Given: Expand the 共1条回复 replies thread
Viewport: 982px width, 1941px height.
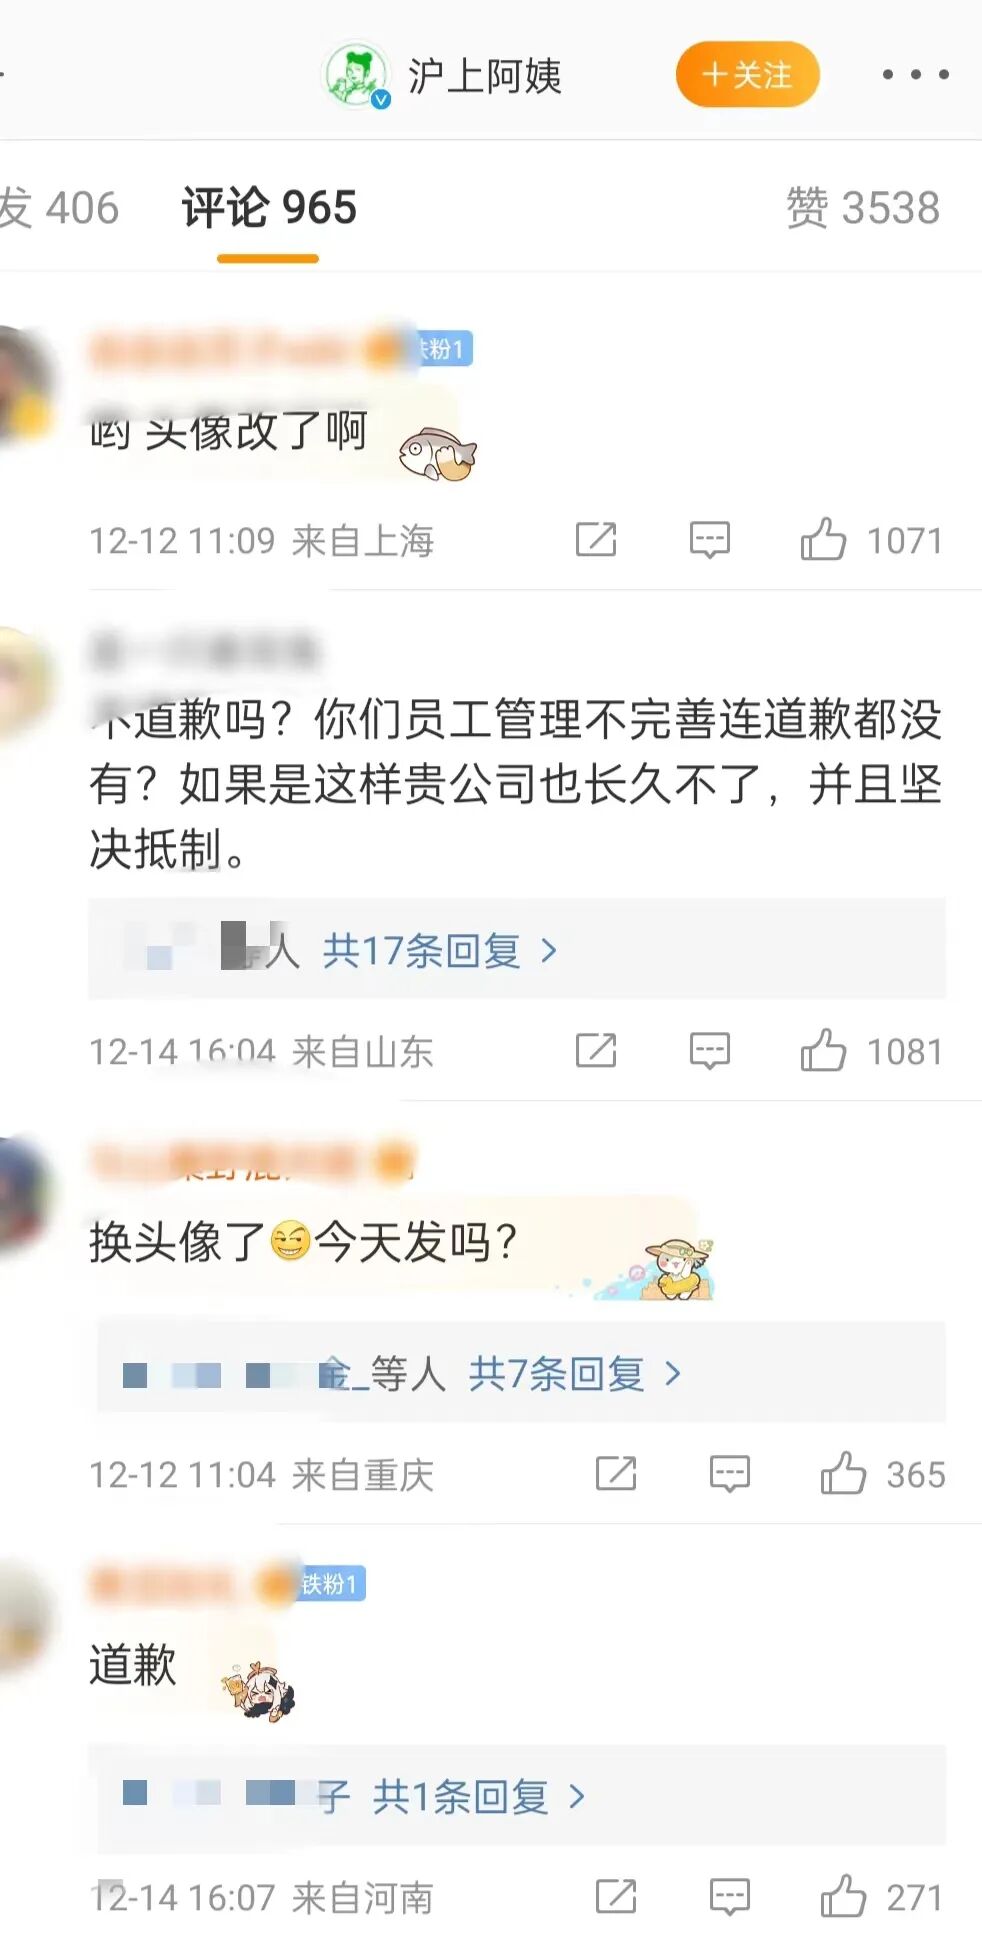Looking at the screenshot, I should (x=479, y=1797).
